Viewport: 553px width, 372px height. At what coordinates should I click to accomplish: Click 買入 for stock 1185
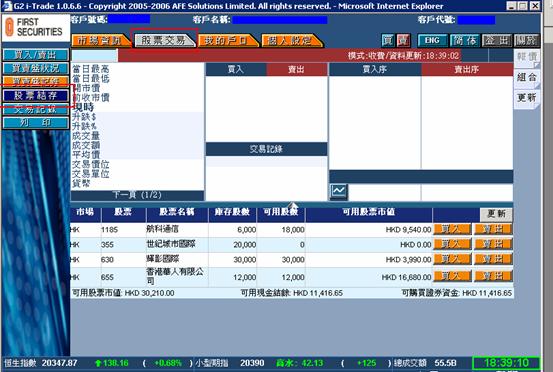coord(452,229)
